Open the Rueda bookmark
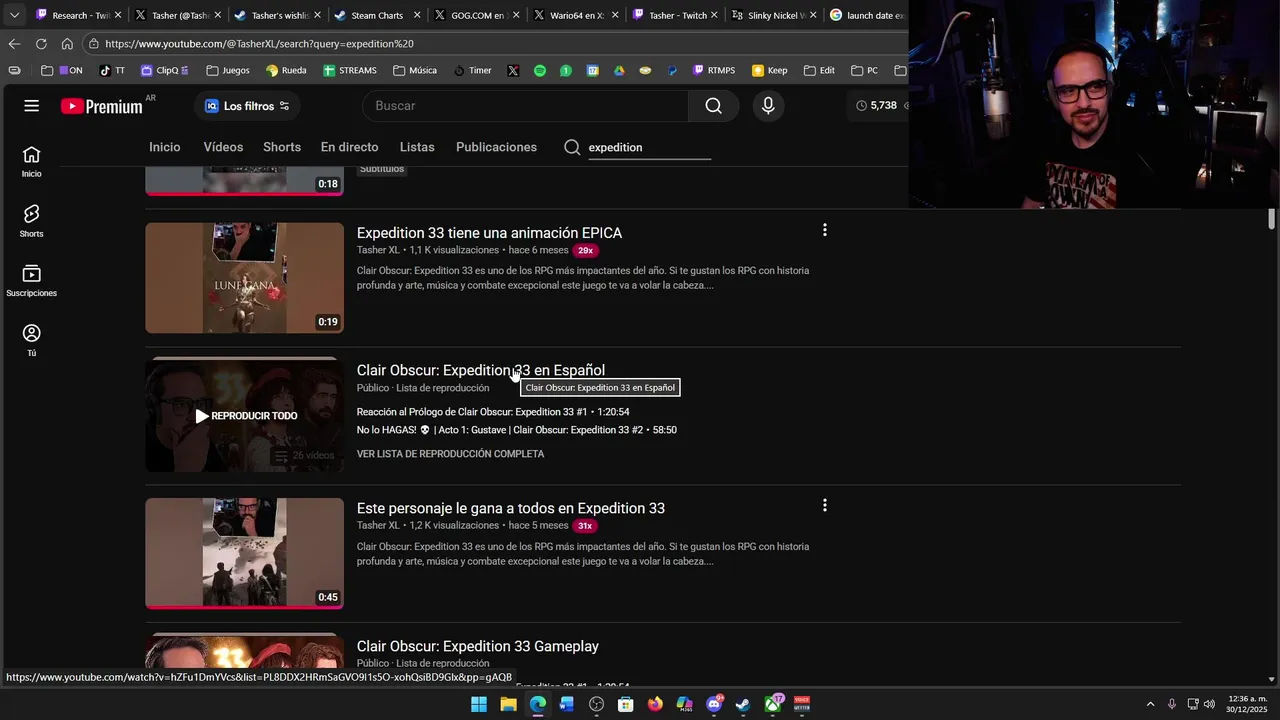This screenshot has width=1280, height=720. coord(286,71)
